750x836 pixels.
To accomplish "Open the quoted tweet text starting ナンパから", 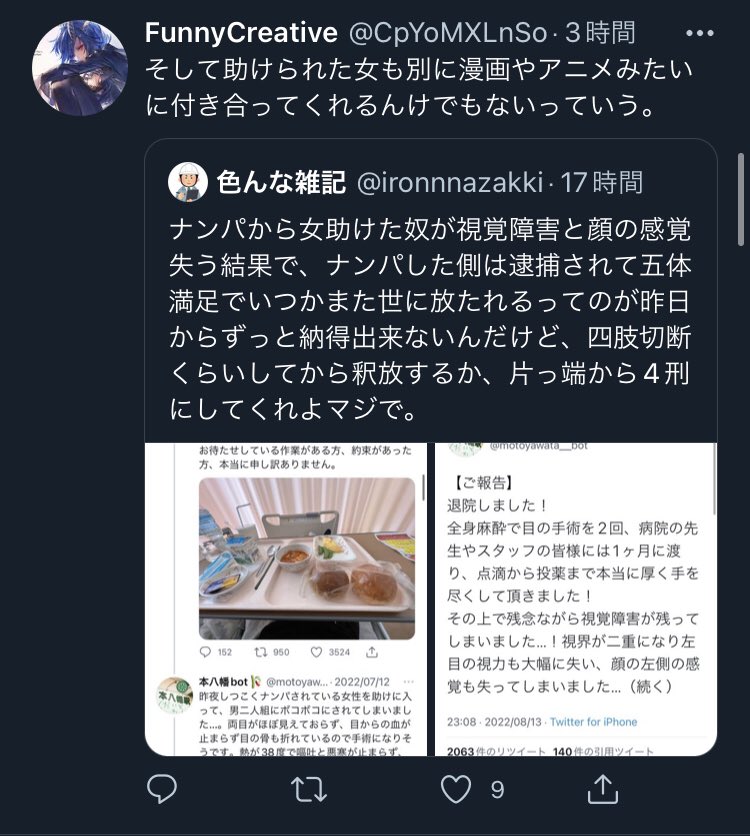I will (x=430, y=319).
